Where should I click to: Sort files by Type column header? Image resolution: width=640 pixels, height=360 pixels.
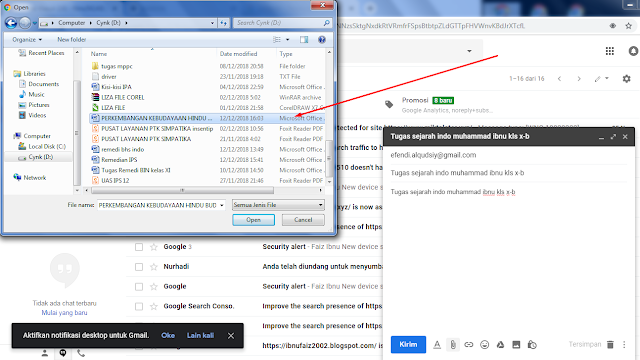[286, 54]
